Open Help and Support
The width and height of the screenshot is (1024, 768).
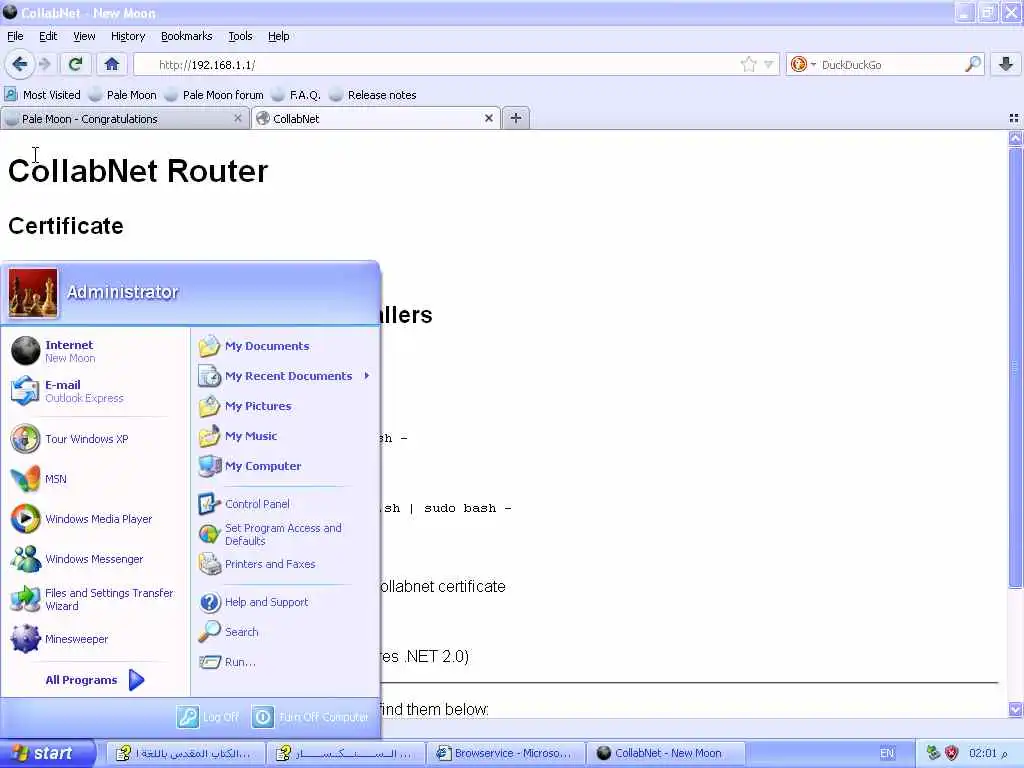click(x=285, y=601)
